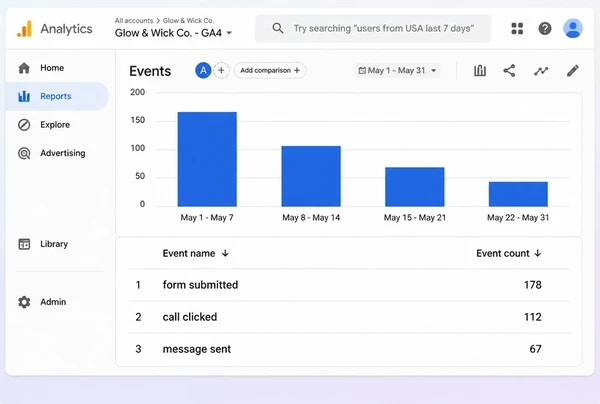This screenshot has height=404, width=600.
Task: Click the Analytics title text
Action: click(x=67, y=29)
